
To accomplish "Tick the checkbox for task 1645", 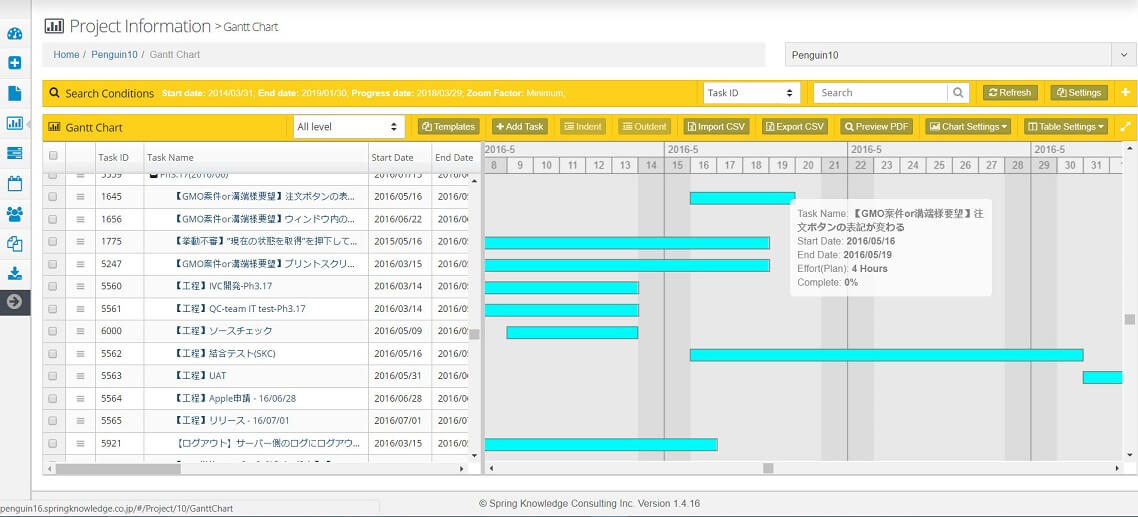I will 53,197.
